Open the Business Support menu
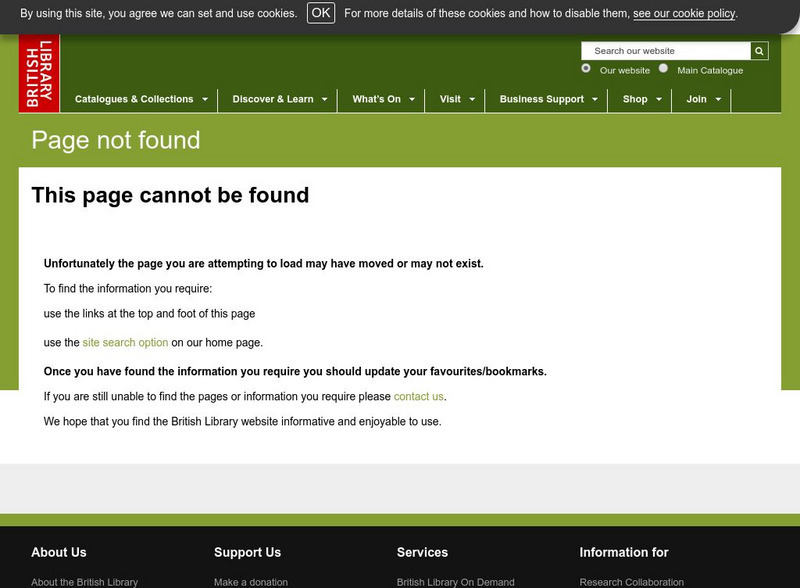800x588 pixels. (x=542, y=99)
